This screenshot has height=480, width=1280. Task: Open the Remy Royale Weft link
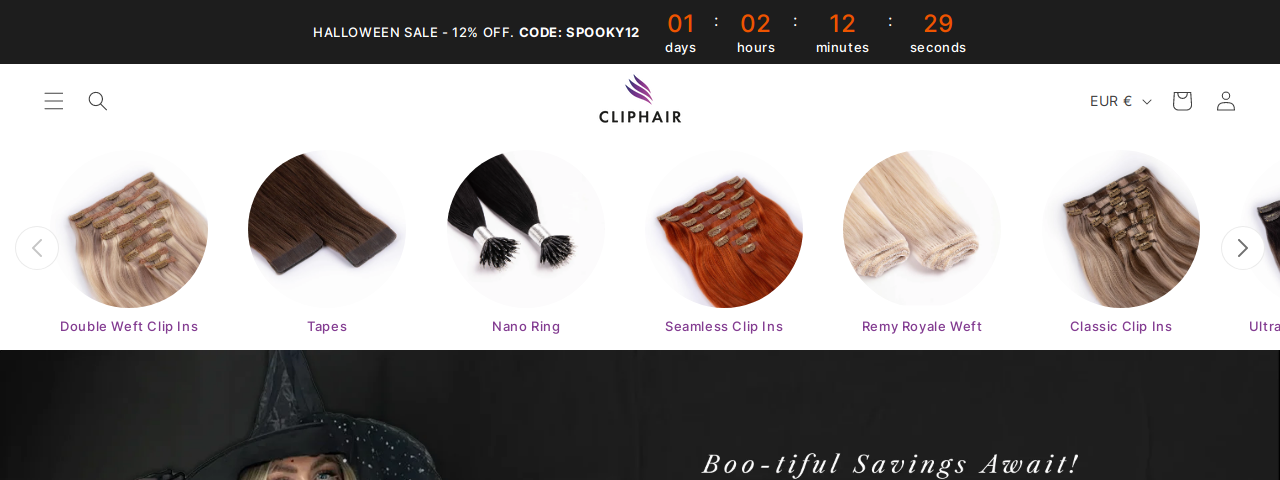tap(922, 327)
